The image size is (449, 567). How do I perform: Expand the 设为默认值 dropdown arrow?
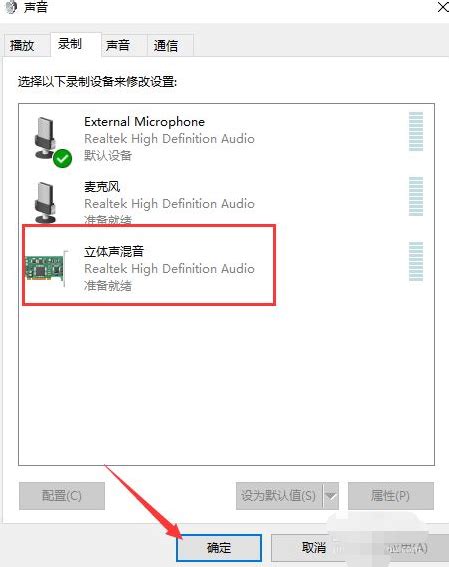(x=331, y=496)
